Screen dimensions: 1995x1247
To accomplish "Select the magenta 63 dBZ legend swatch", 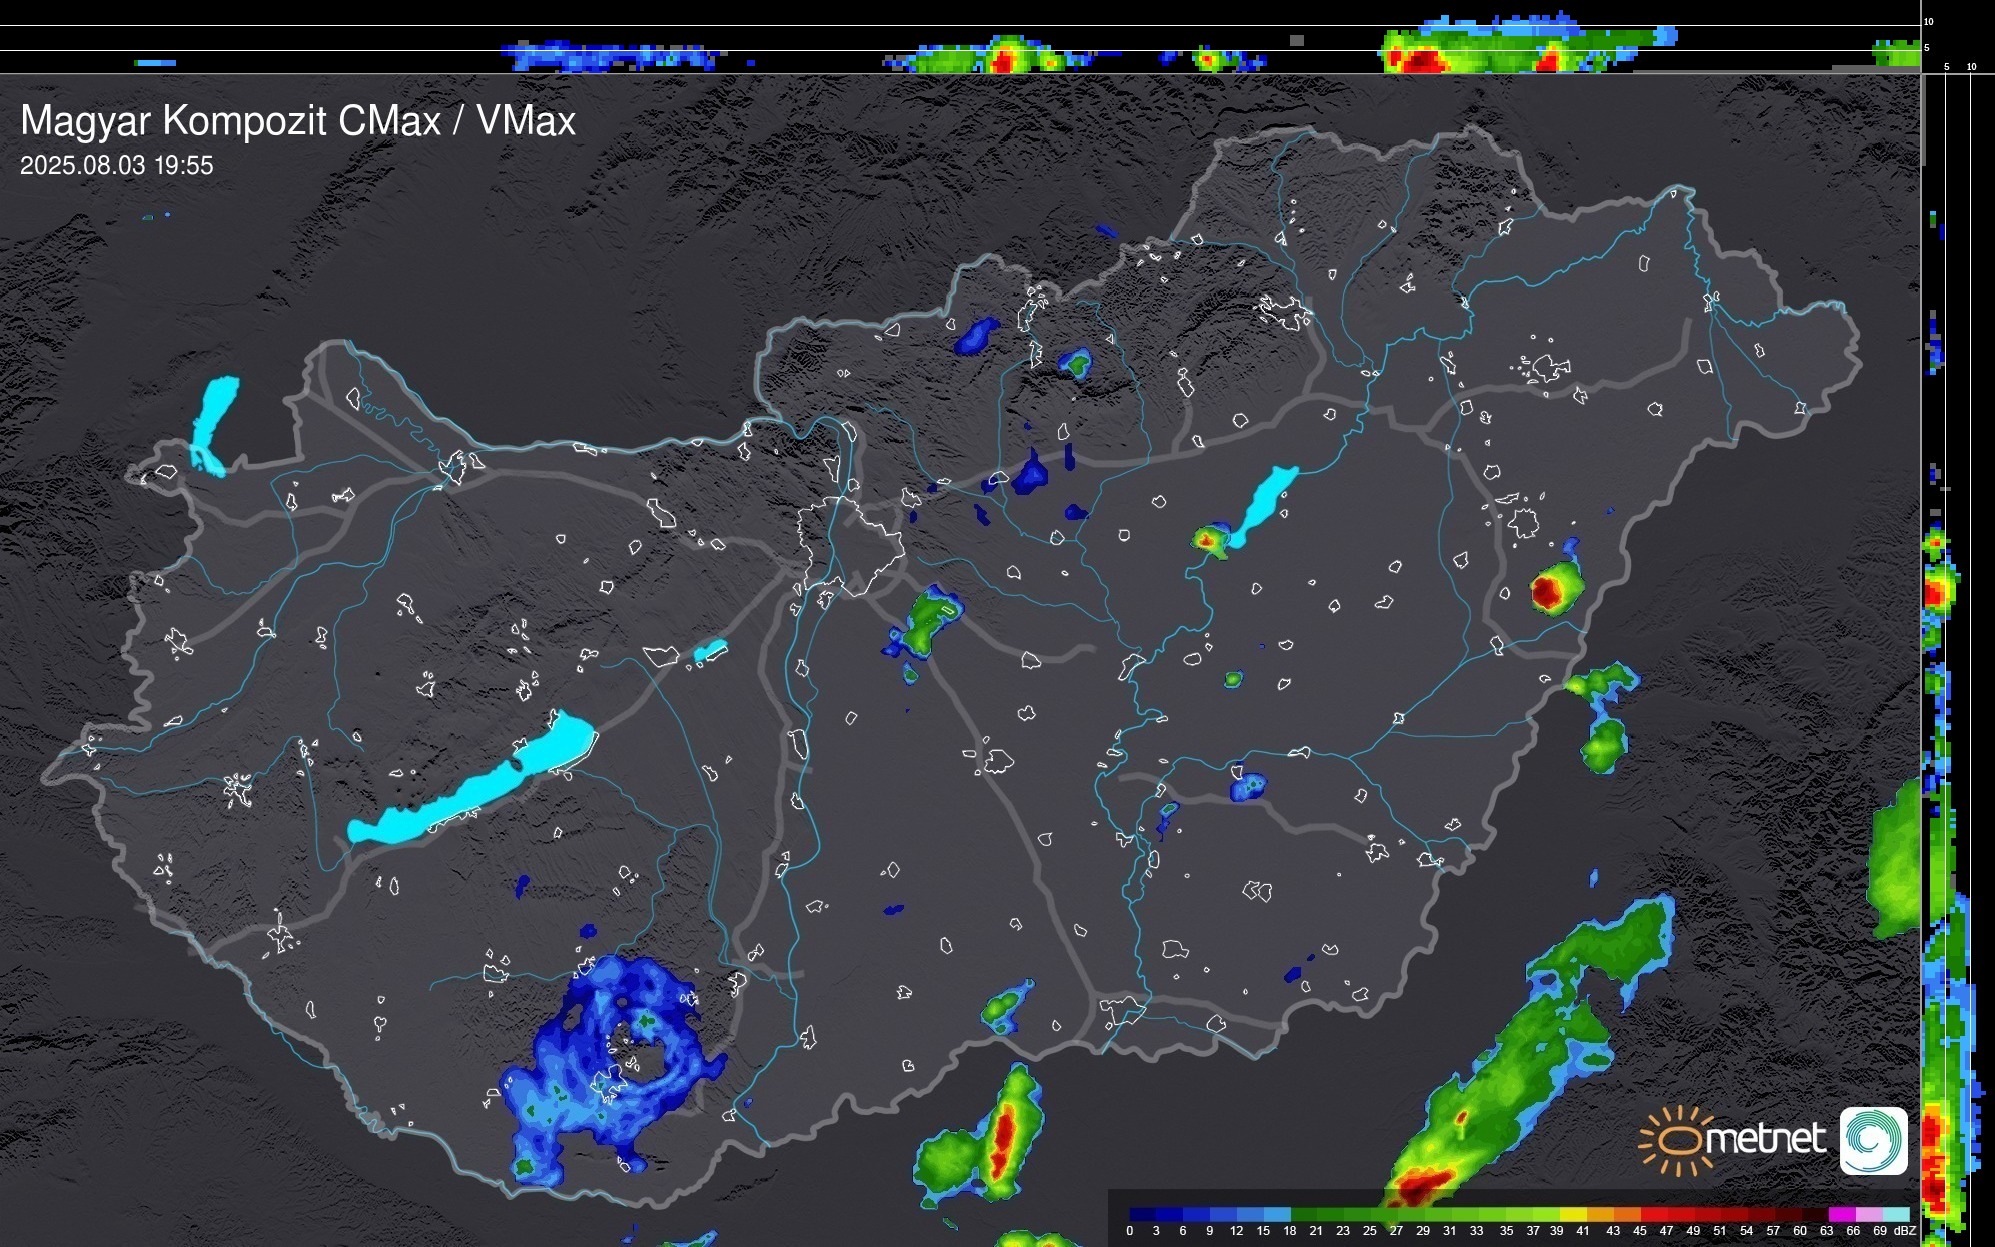I will pyautogui.click(x=1841, y=1215).
